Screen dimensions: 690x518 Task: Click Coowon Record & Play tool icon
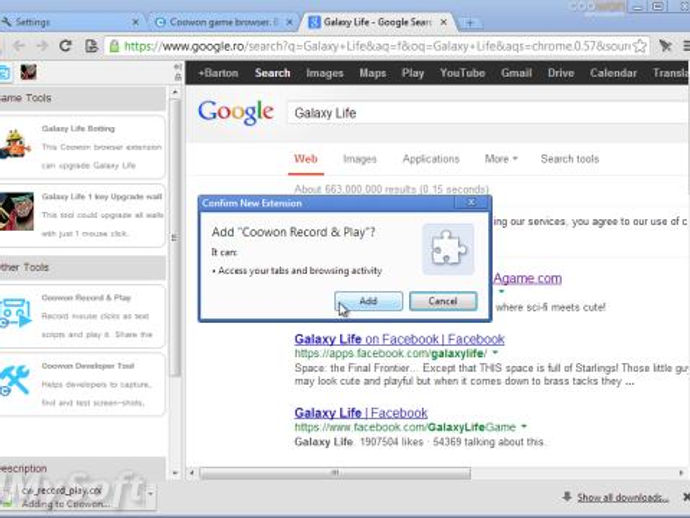[x=16, y=313]
